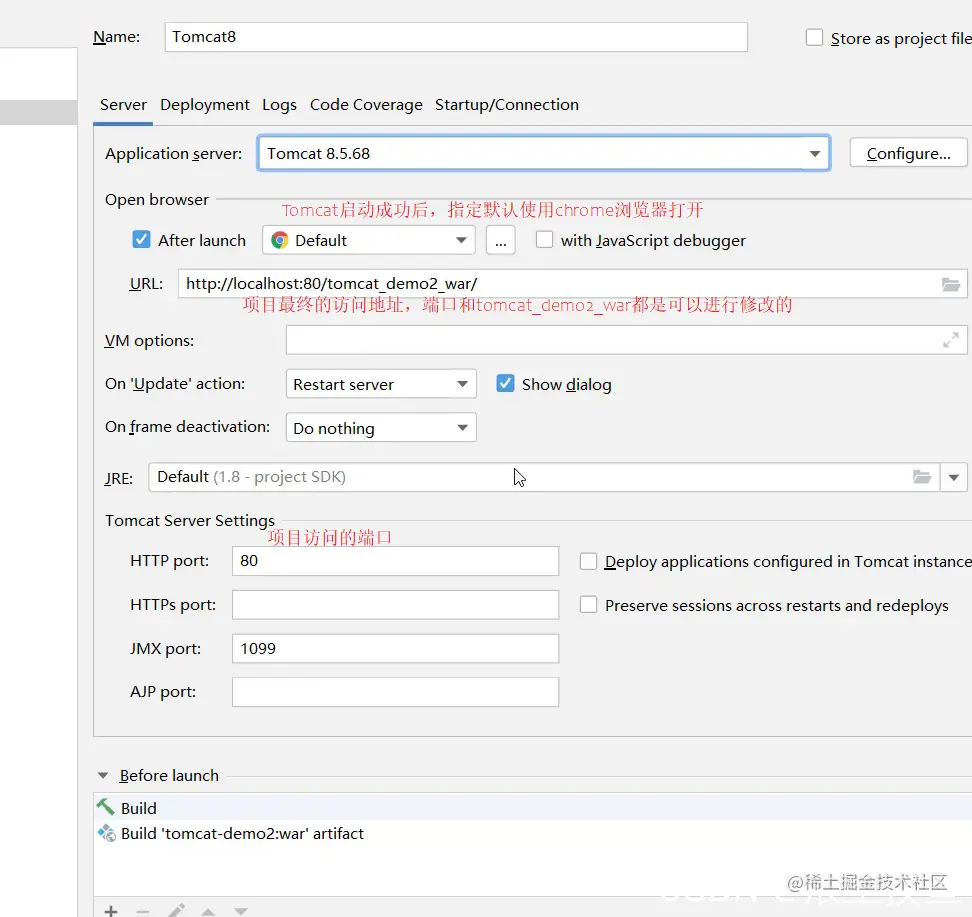Edit the selected before launch task
The image size is (972, 917).
point(176,910)
